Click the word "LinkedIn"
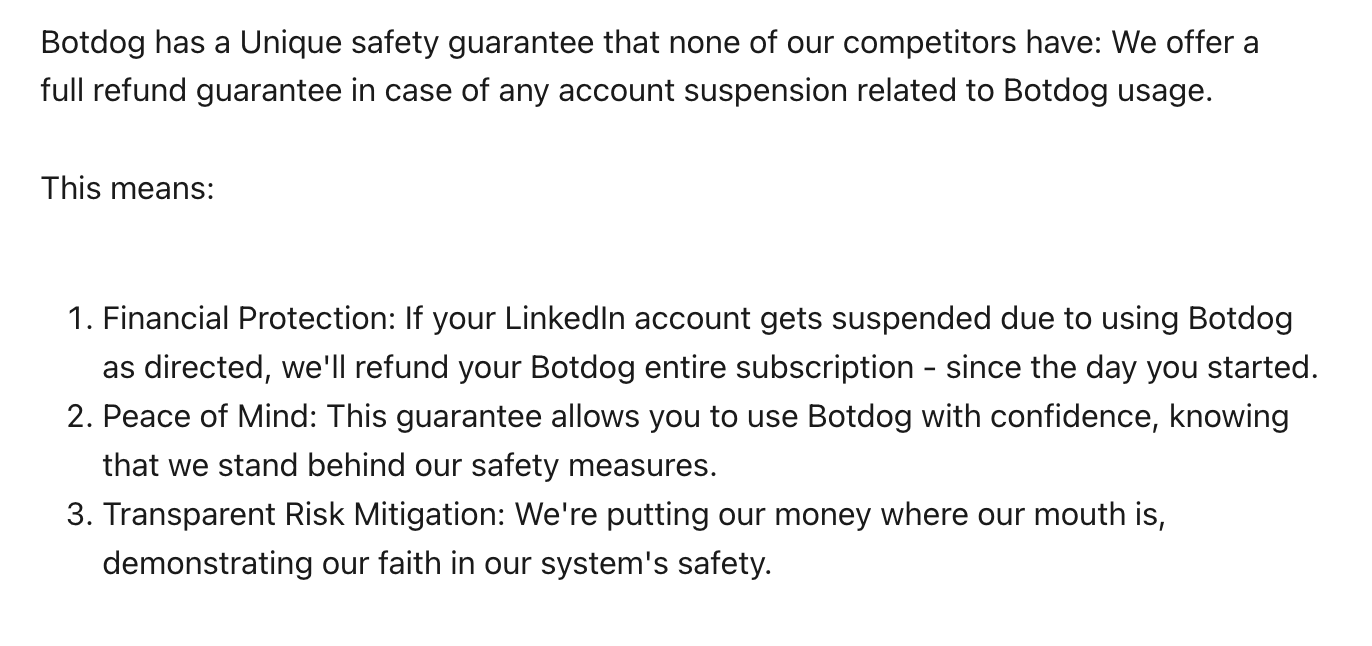This screenshot has width=1372, height=646. pyautogui.click(x=565, y=319)
